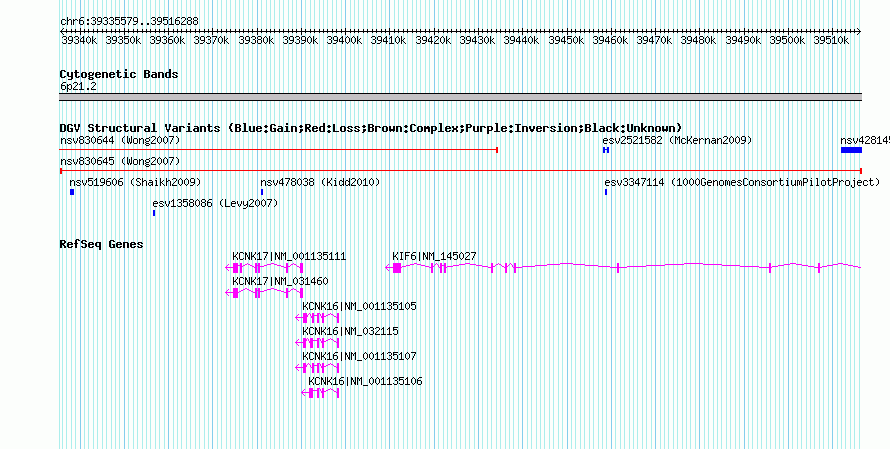The width and height of the screenshot is (890, 449).
Task: Open the KCNK17|NM_001135111 gene label
Action: click(289, 257)
